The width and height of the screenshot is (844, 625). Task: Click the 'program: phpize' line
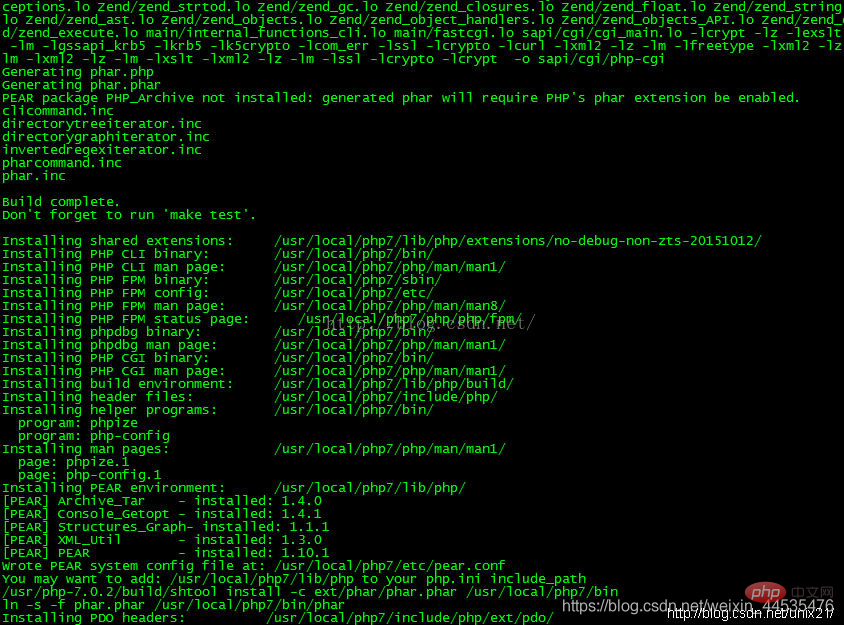pos(78,423)
